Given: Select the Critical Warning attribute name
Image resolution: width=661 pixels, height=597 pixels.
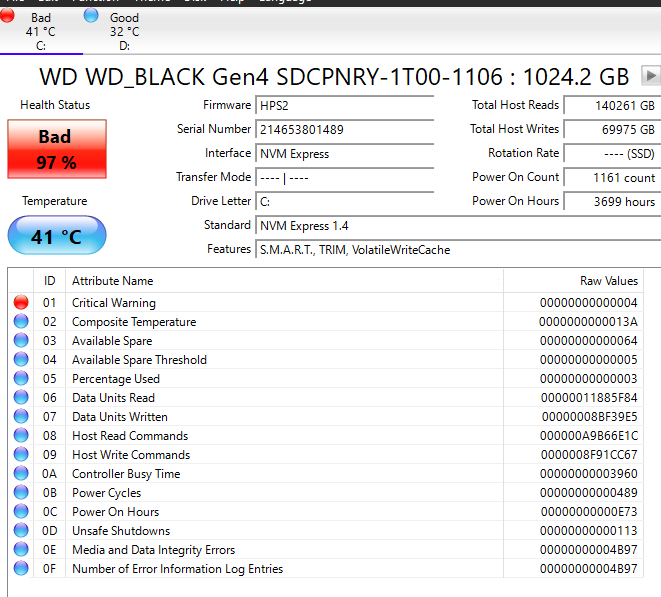Looking at the screenshot, I should click(x=114, y=303).
